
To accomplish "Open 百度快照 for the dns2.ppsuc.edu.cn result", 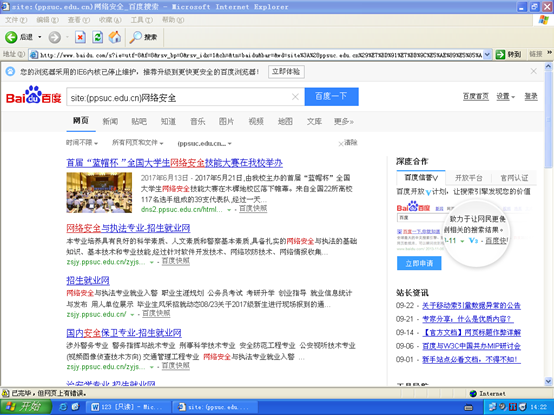I will pos(253,209).
